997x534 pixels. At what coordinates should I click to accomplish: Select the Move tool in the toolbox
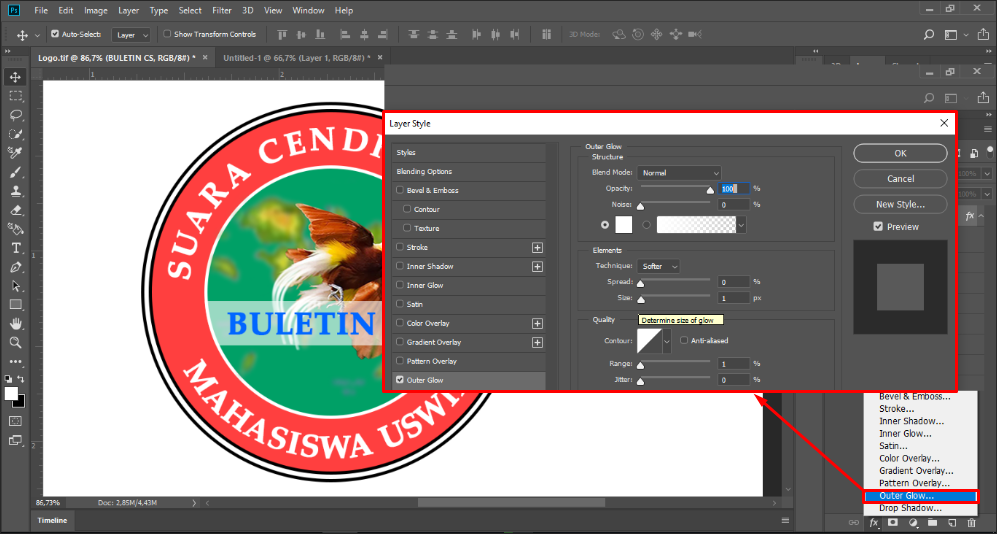[15, 78]
